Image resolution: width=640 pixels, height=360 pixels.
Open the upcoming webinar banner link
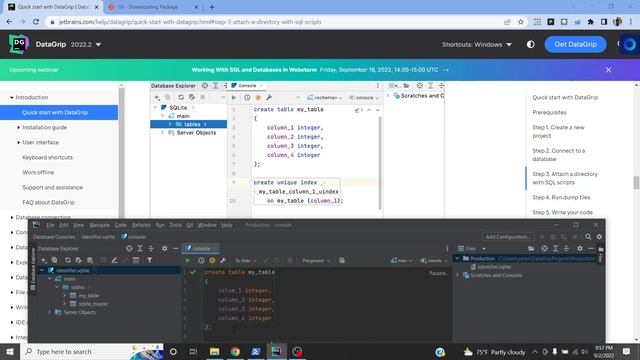click(320, 70)
